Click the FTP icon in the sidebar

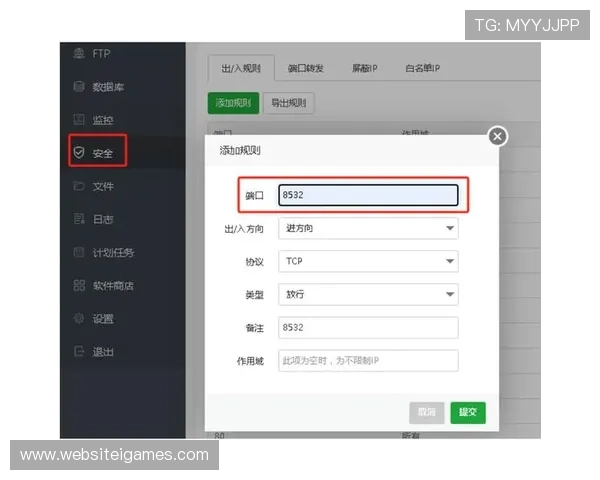click(x=78, y=53)
